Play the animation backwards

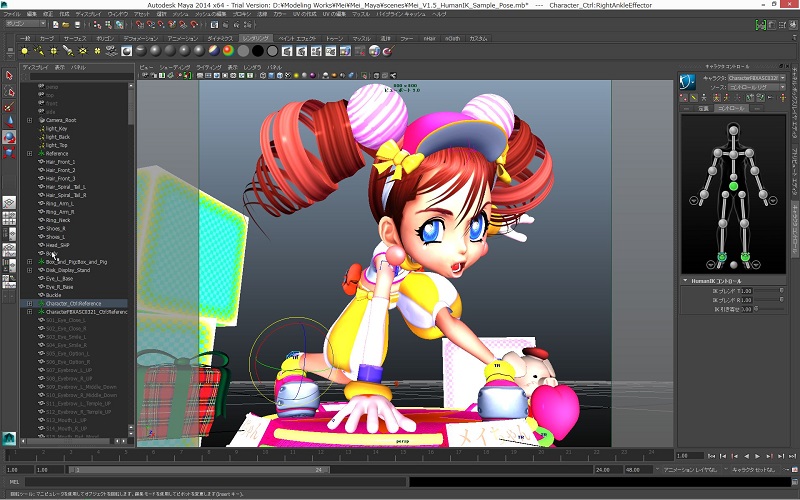click(746, 456)
